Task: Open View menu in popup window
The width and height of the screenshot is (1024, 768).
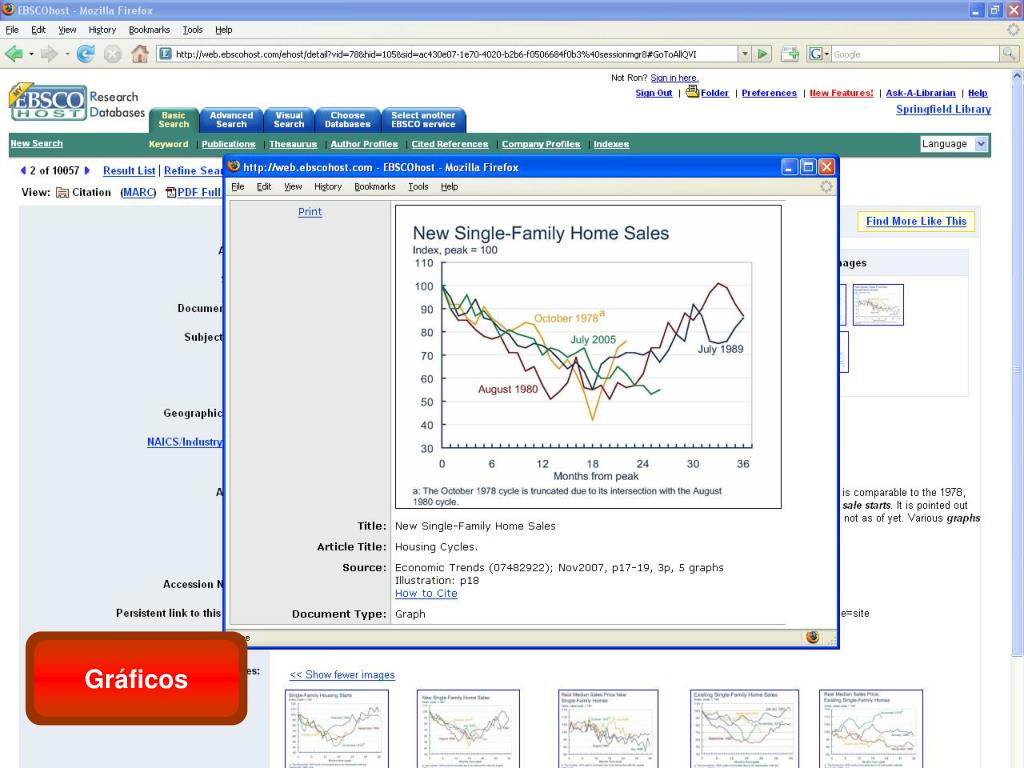Action: pos(293,187)
